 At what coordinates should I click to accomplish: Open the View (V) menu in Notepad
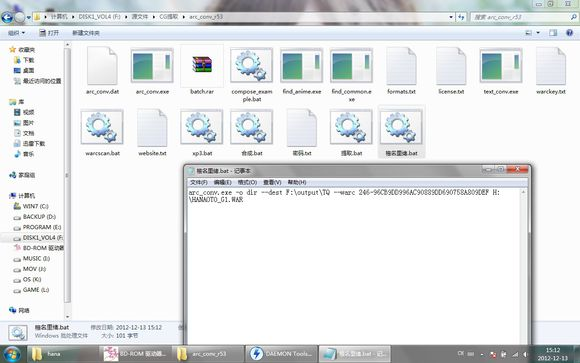272,182
